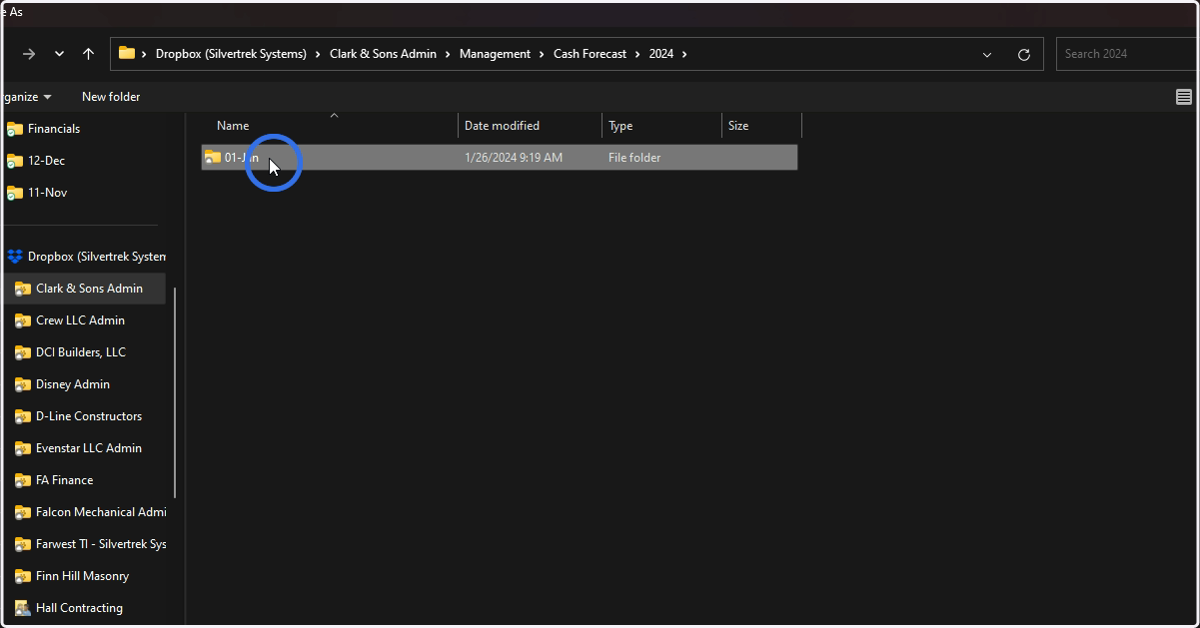Screen dimensions: 1200x628
Task: Open DCI Builders, LLC folder
Action: click(81, 353)
